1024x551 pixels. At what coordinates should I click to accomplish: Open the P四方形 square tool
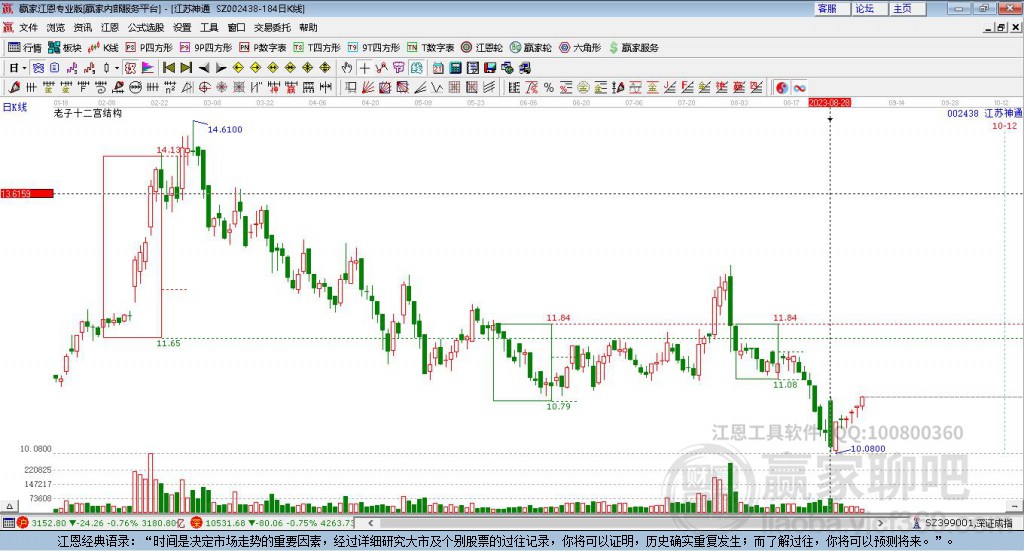point(149,48)
